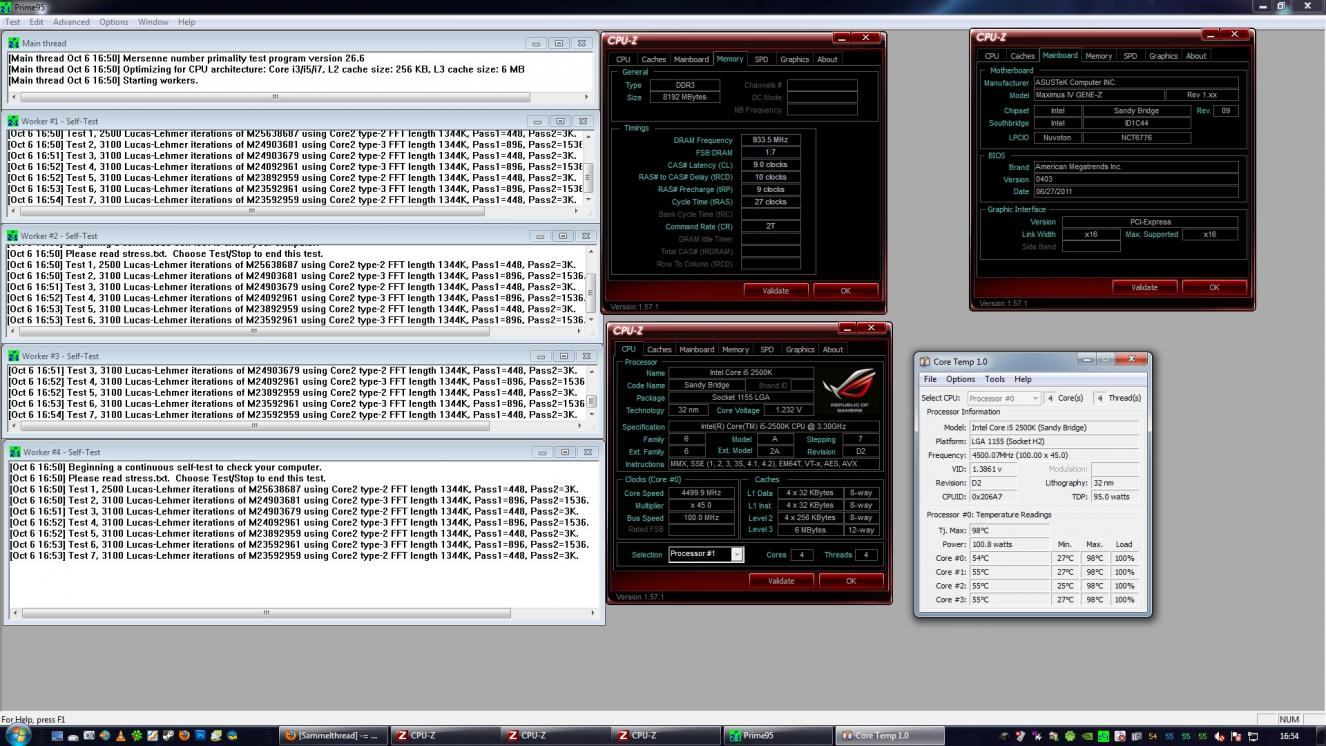Select SPD tab in CPU-Z Memory window

tap(761, 59)
